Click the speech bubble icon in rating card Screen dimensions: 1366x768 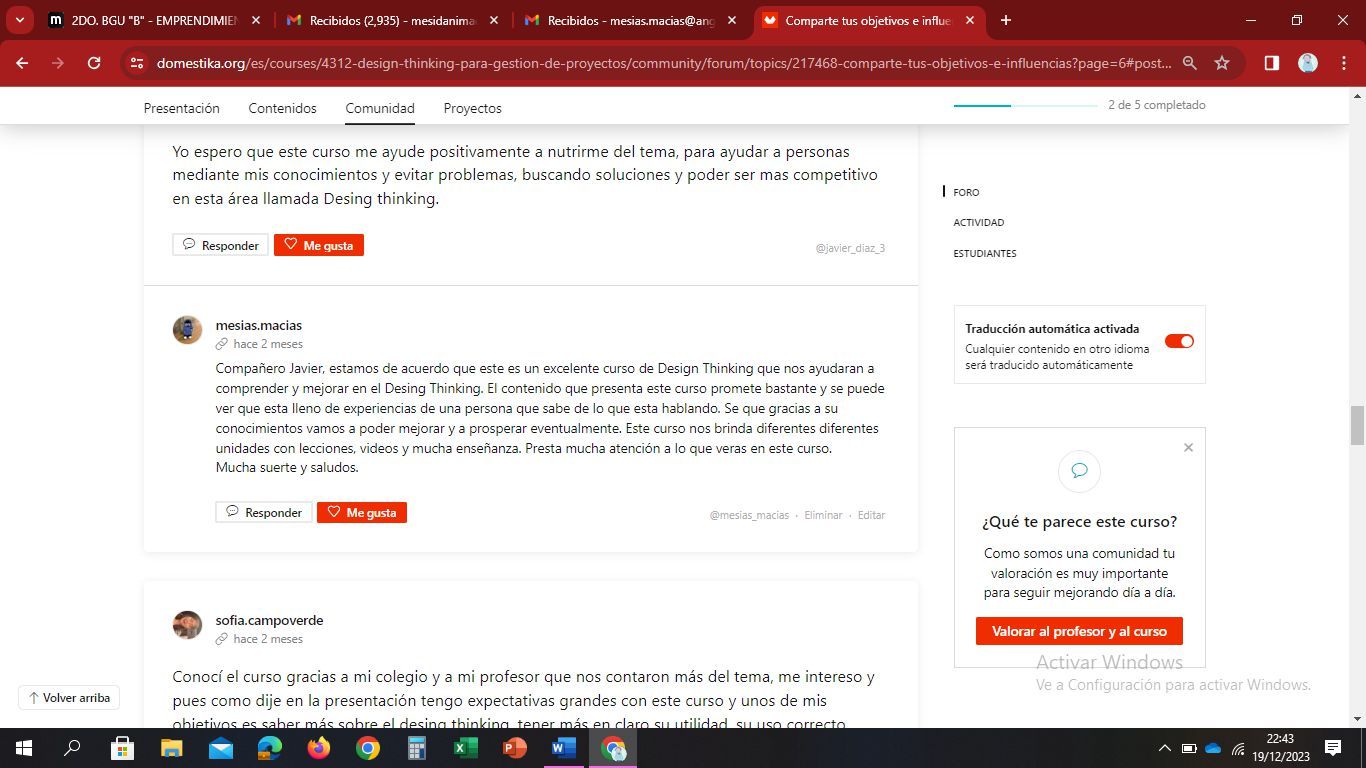pyautogui.click(x=1079, y=471)
